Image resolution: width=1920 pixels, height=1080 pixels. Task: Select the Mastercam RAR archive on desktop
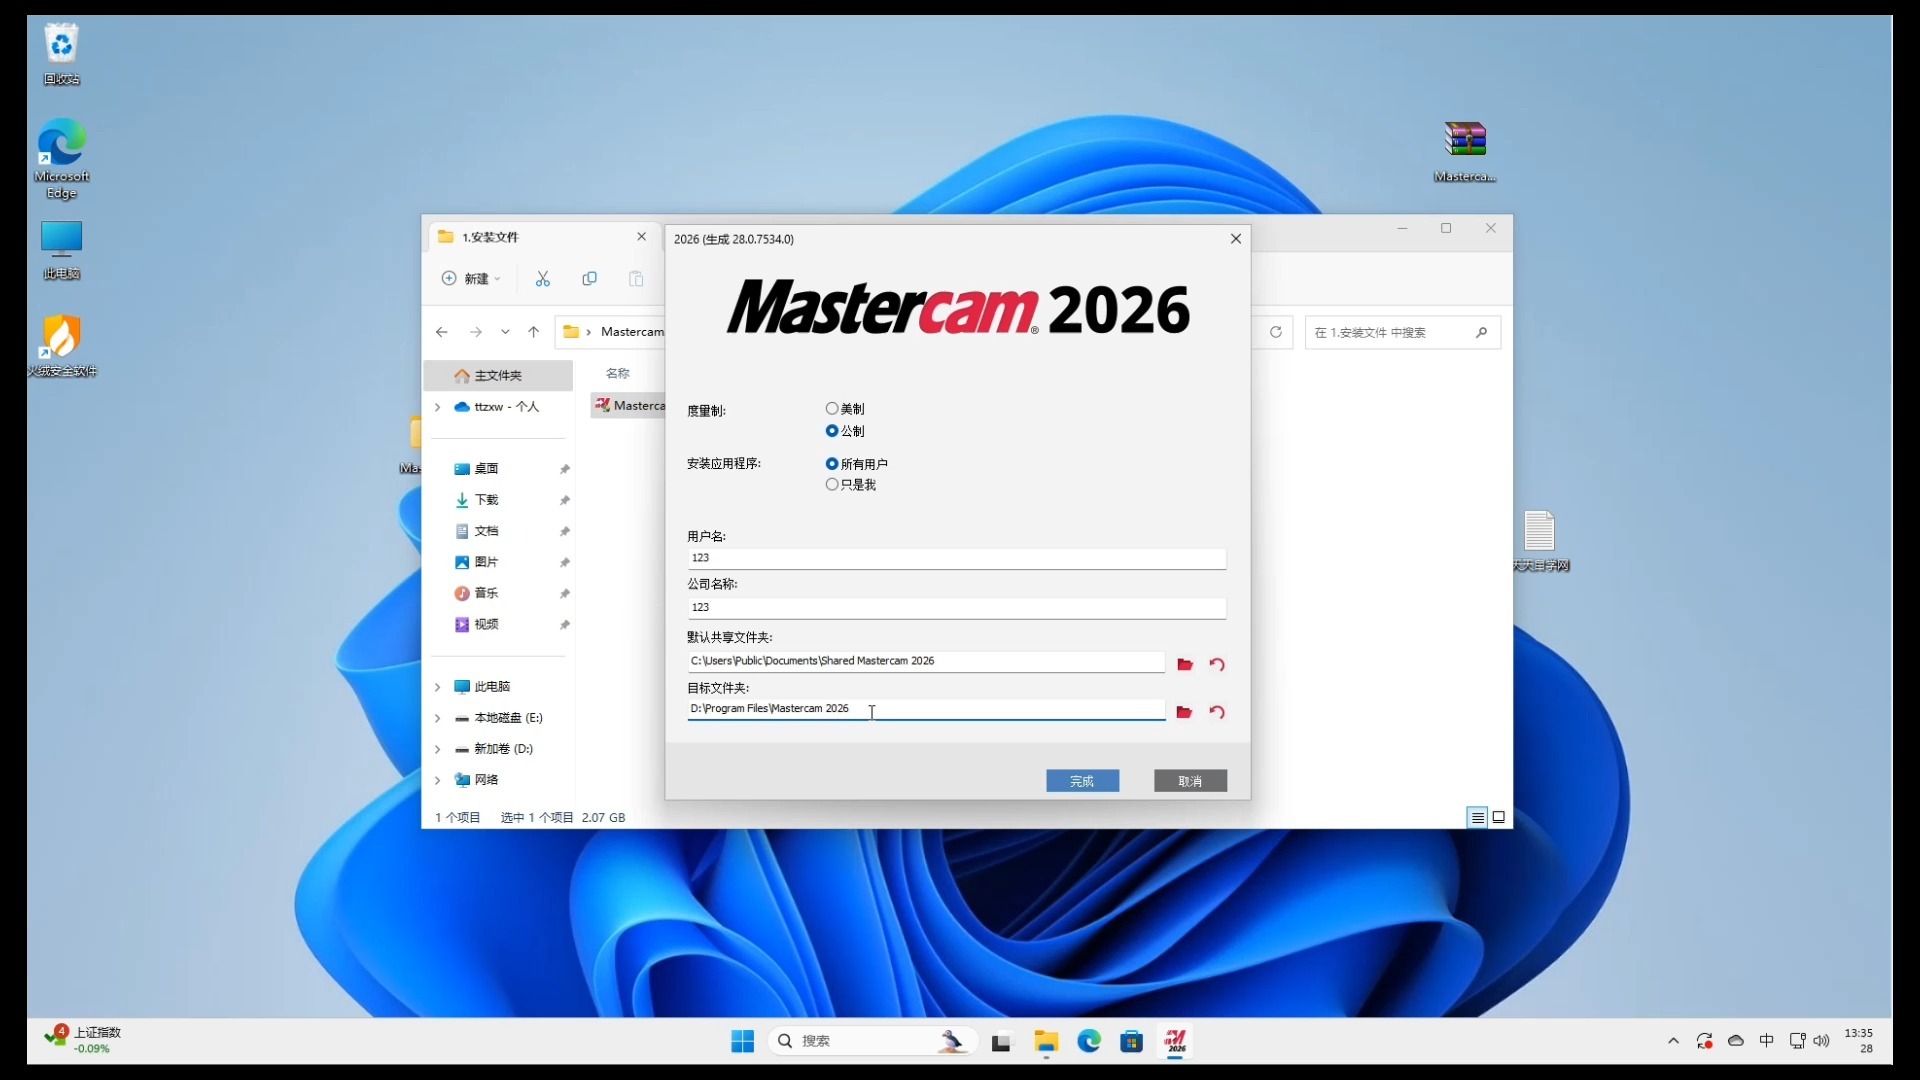[x=1465, y=152]
